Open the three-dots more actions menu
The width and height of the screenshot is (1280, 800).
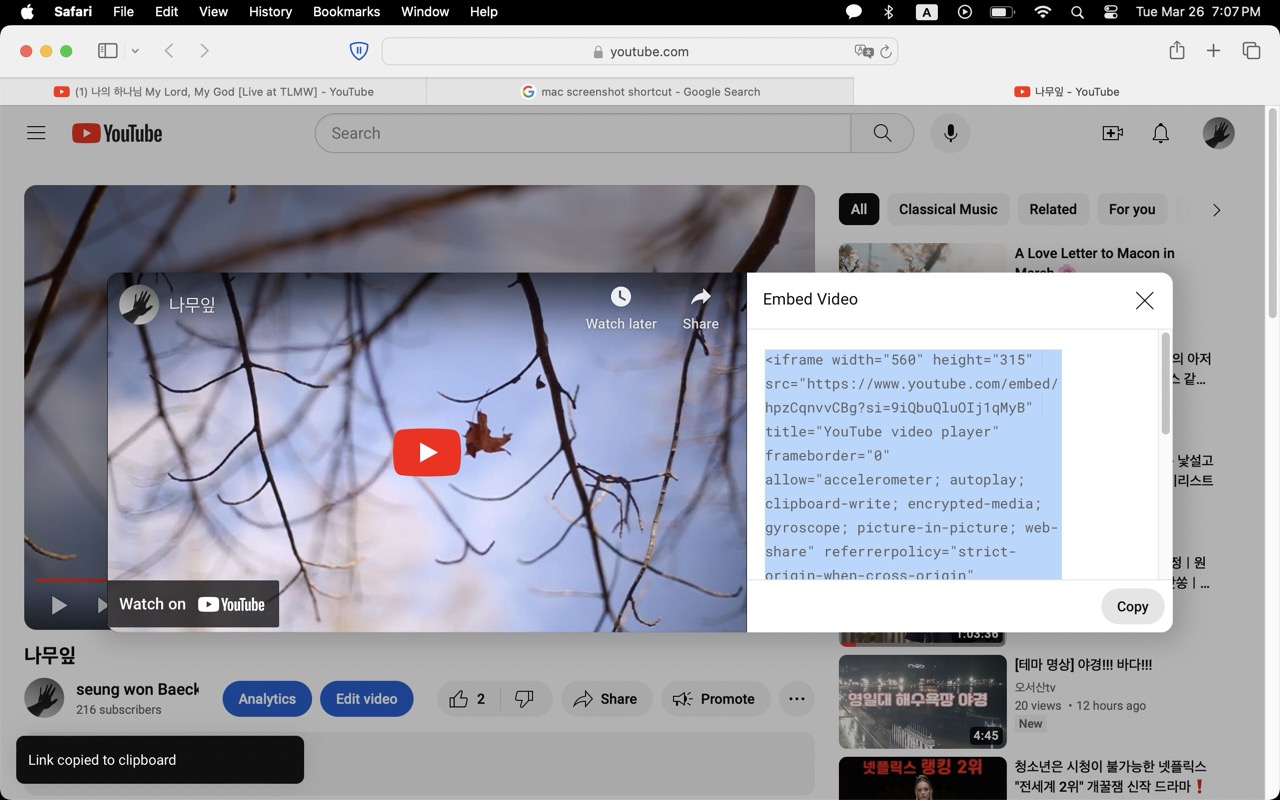[796, 699]
